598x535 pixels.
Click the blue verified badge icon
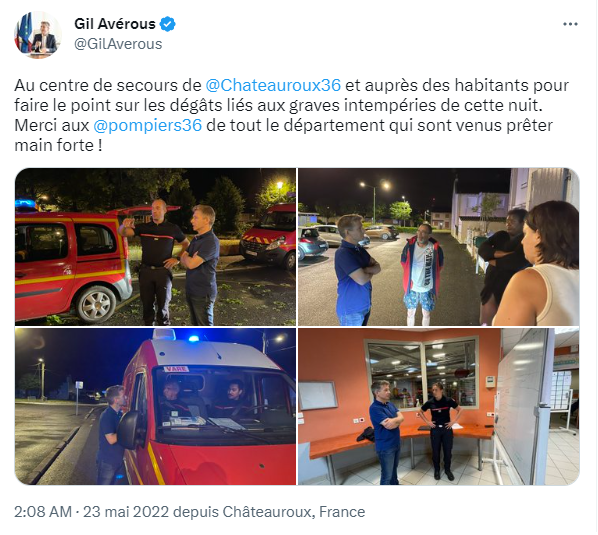coord(167,24)
